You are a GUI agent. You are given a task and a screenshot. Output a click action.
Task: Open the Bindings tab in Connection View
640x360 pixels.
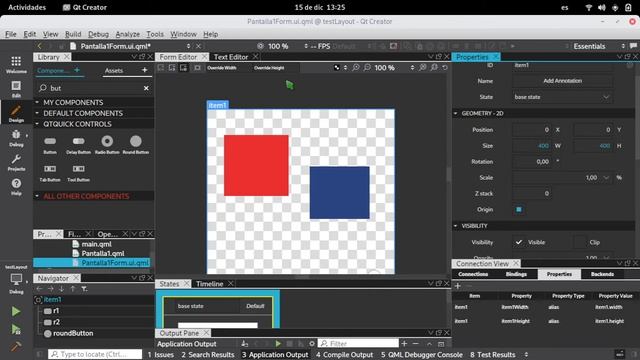pos(516,274)
